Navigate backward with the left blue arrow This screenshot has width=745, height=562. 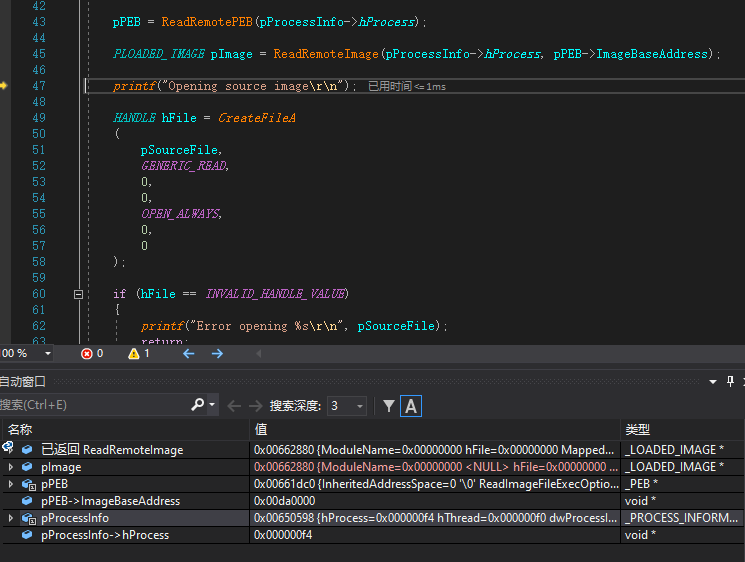[189, 353]
